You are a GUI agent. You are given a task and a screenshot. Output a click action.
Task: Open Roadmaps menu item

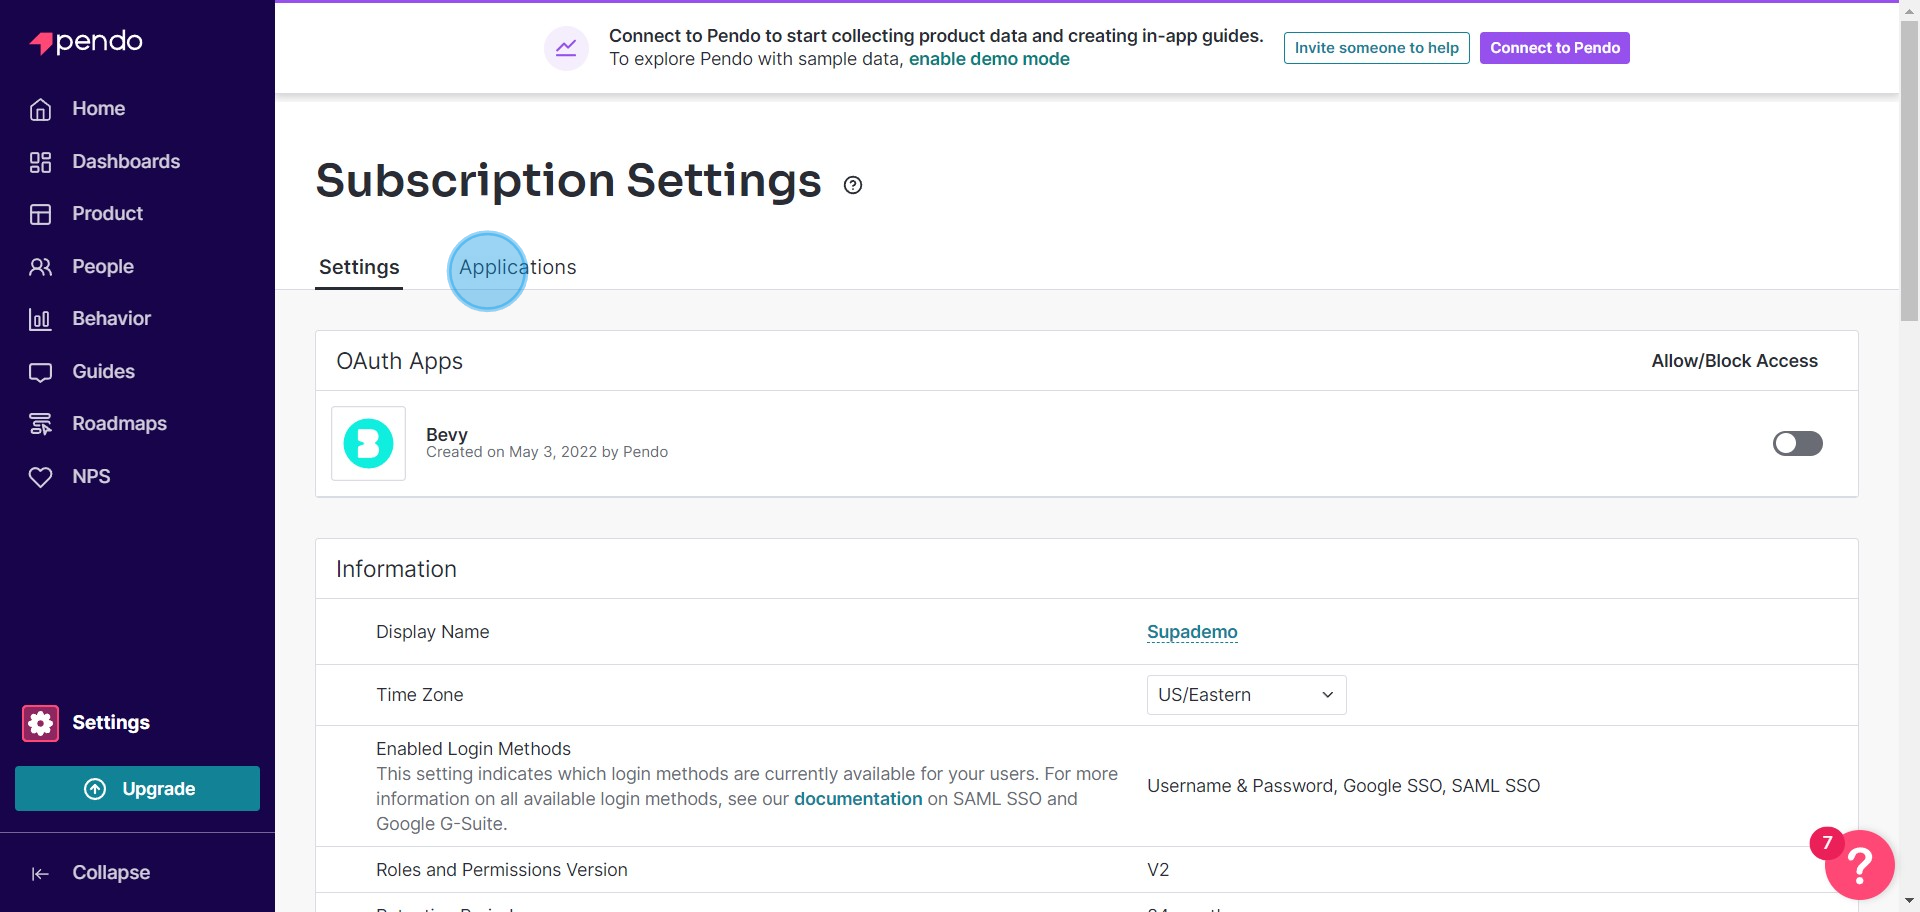tap(119, 424)
